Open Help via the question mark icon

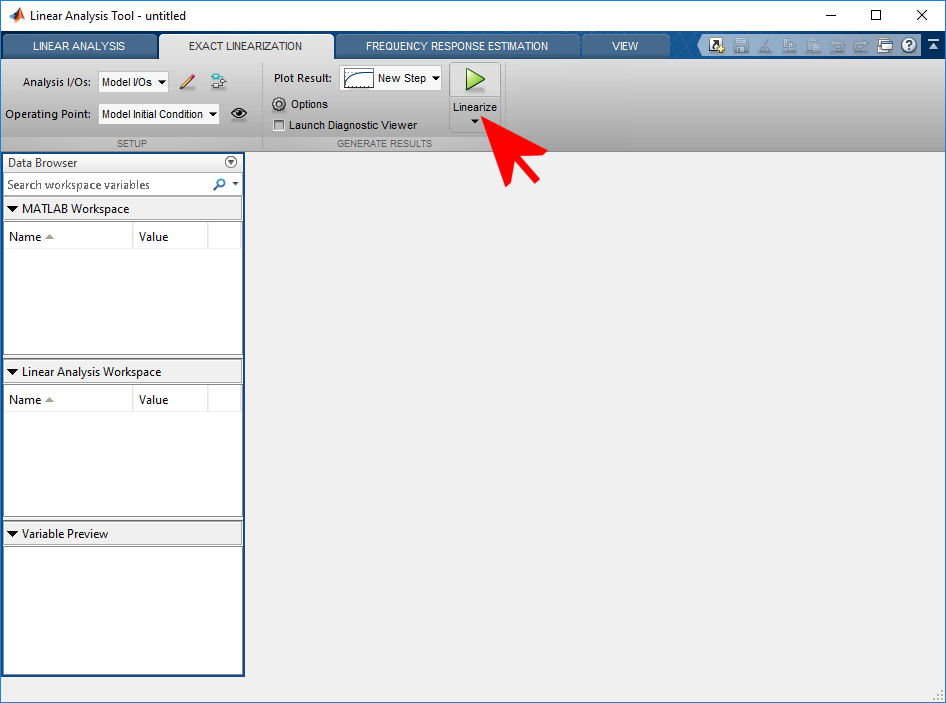909,45
